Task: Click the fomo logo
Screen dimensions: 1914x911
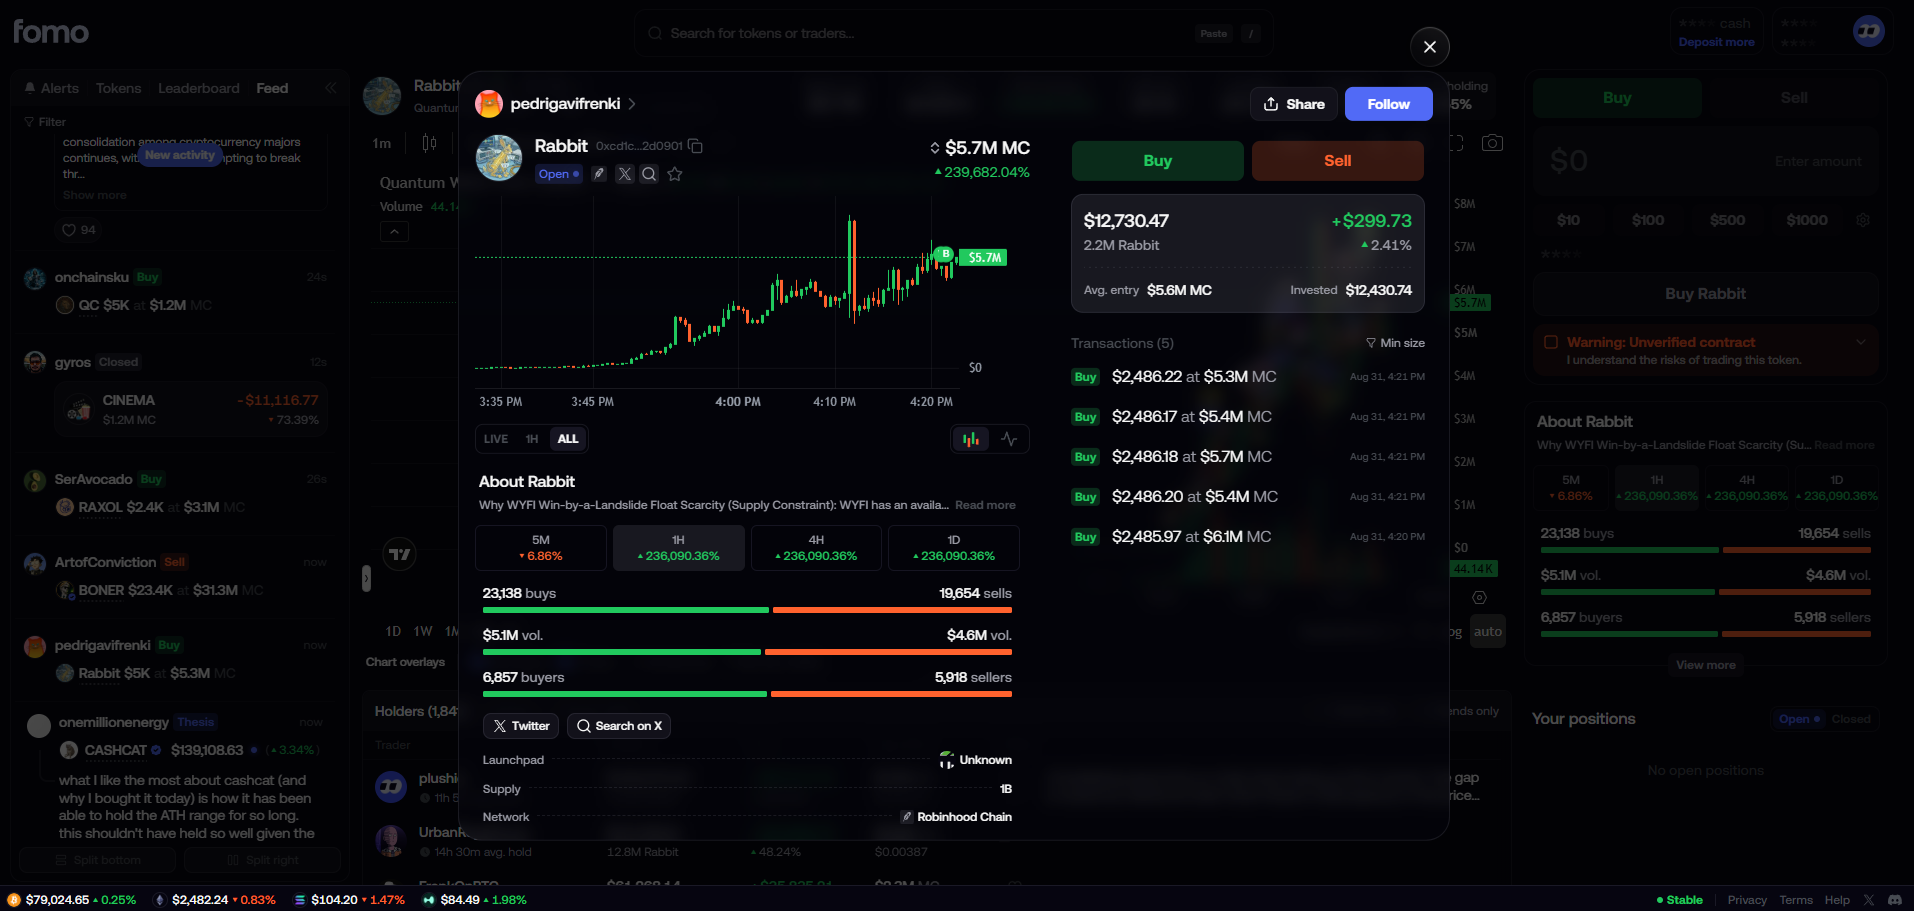Action: 51,32
